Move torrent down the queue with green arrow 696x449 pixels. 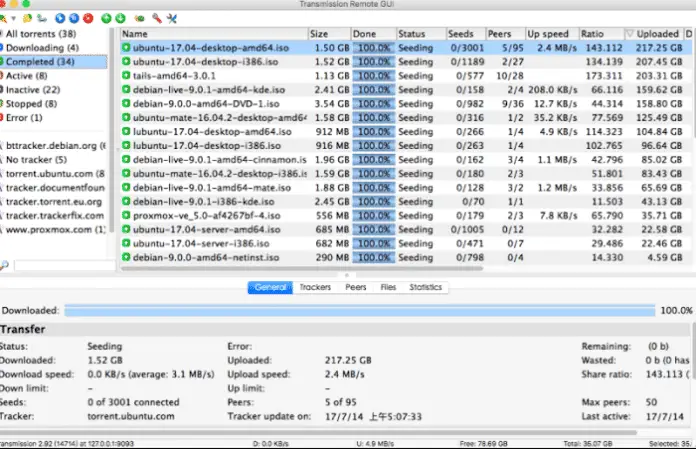(x=120, y=18)
